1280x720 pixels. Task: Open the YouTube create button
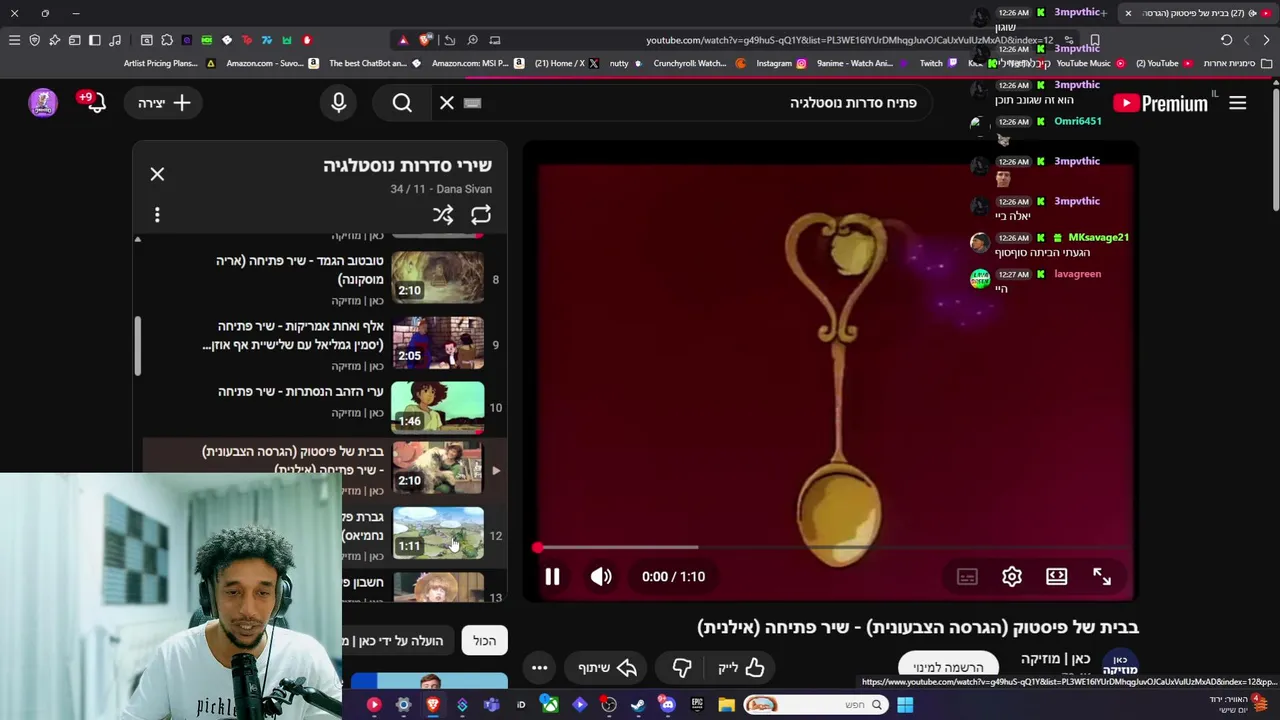tap(164, 103)
